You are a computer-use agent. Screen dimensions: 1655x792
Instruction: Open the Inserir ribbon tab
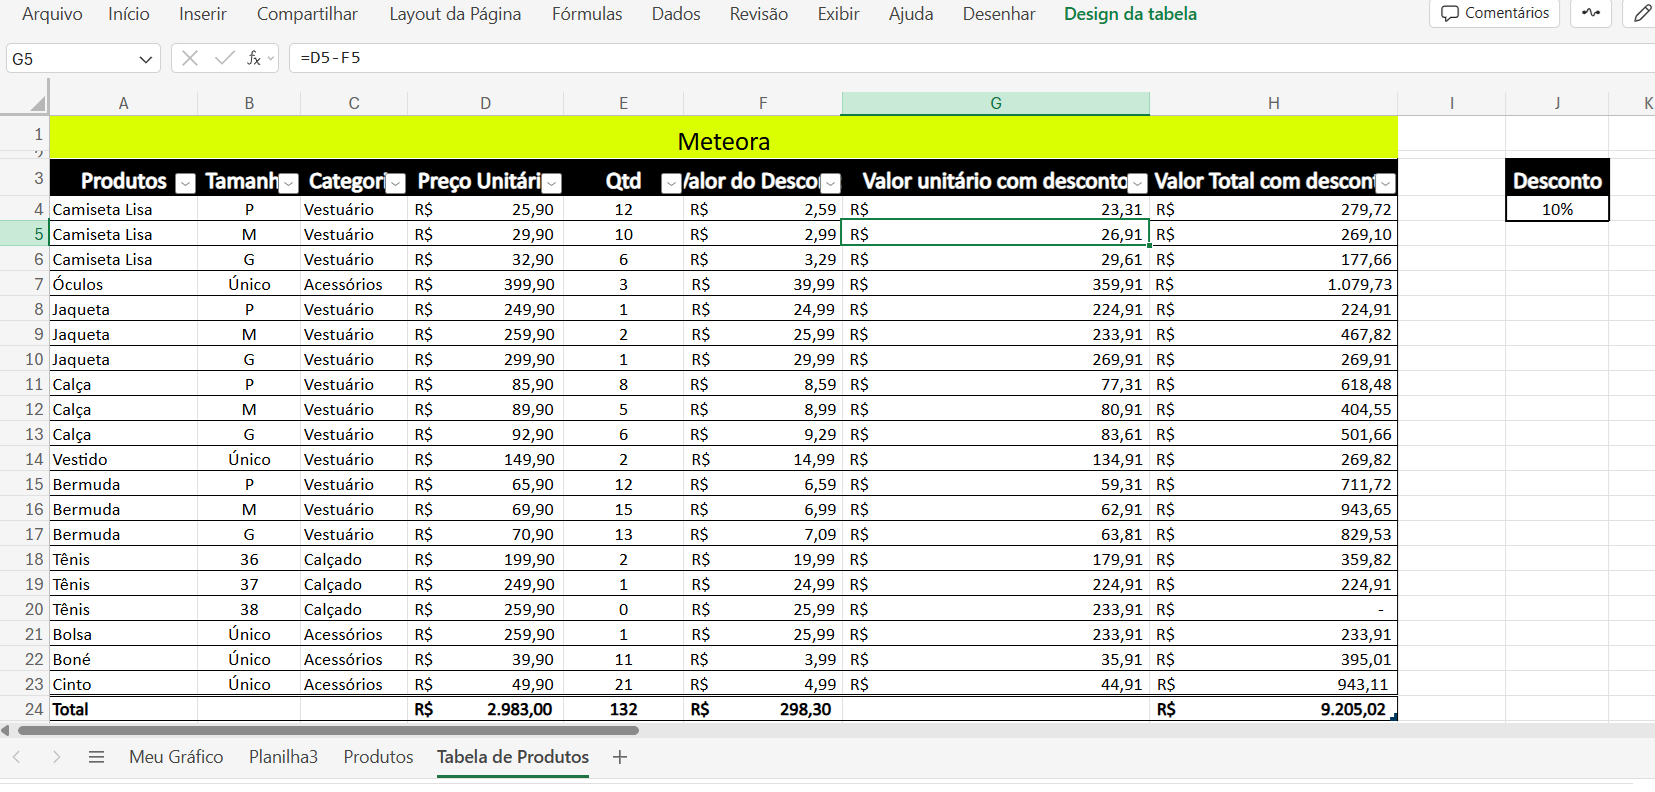(203, 14)
